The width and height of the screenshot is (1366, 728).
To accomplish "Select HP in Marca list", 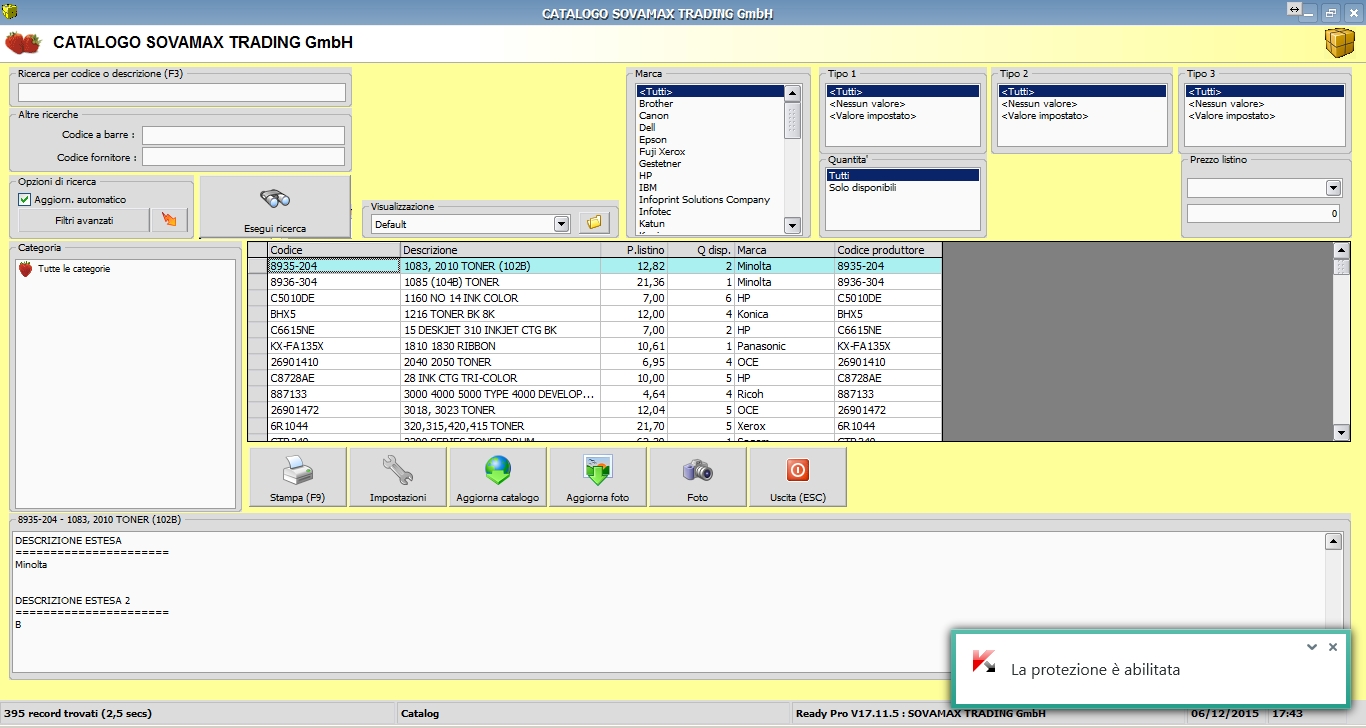I will (x=646, y=176).
